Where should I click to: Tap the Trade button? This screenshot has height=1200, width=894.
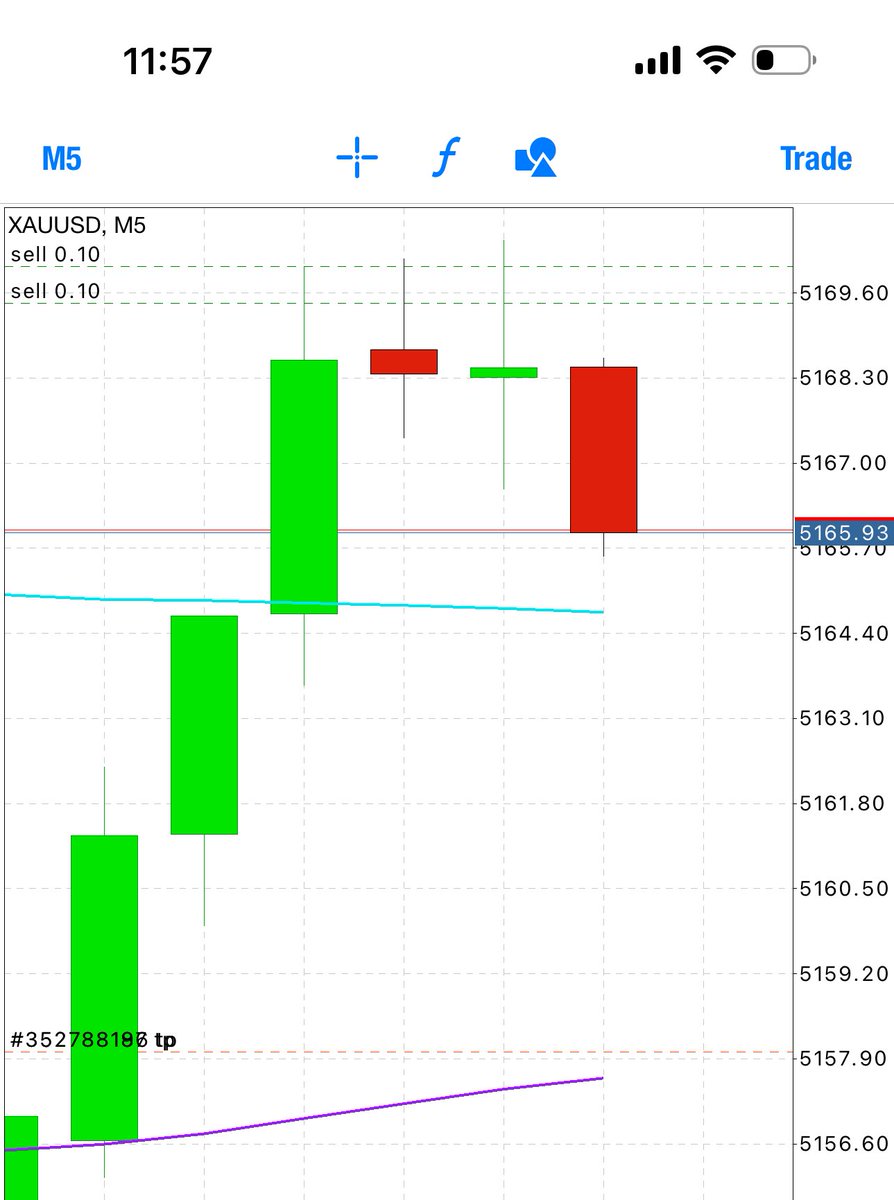coord(816,159)
